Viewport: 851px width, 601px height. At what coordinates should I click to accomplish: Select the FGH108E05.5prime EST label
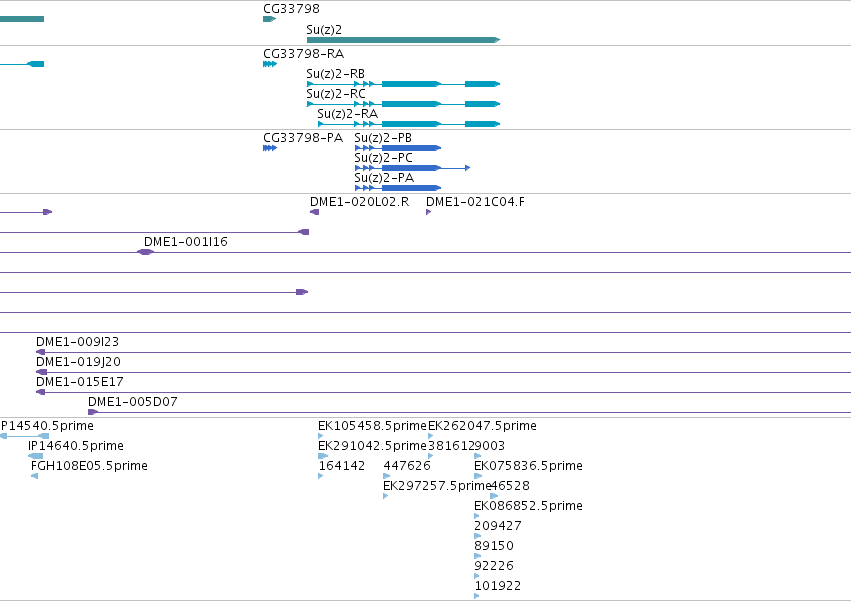89,466
